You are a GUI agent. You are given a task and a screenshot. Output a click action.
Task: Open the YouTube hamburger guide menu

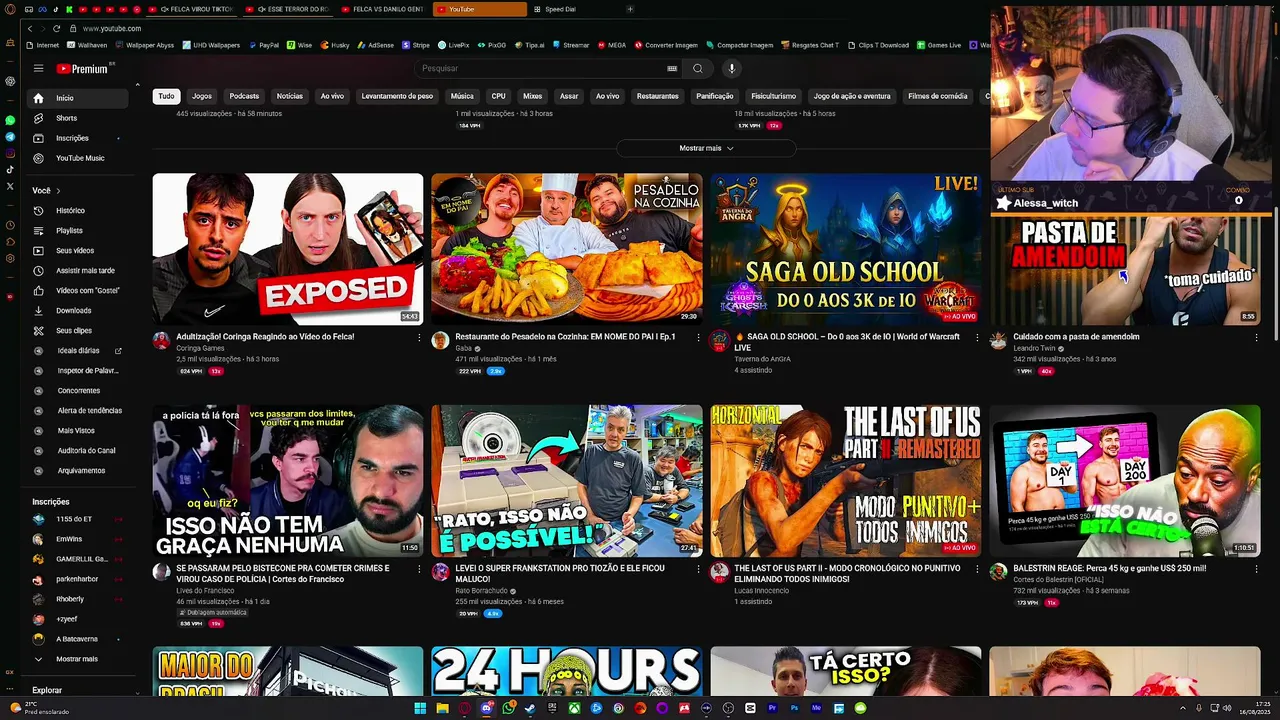[x=38, y=68]
